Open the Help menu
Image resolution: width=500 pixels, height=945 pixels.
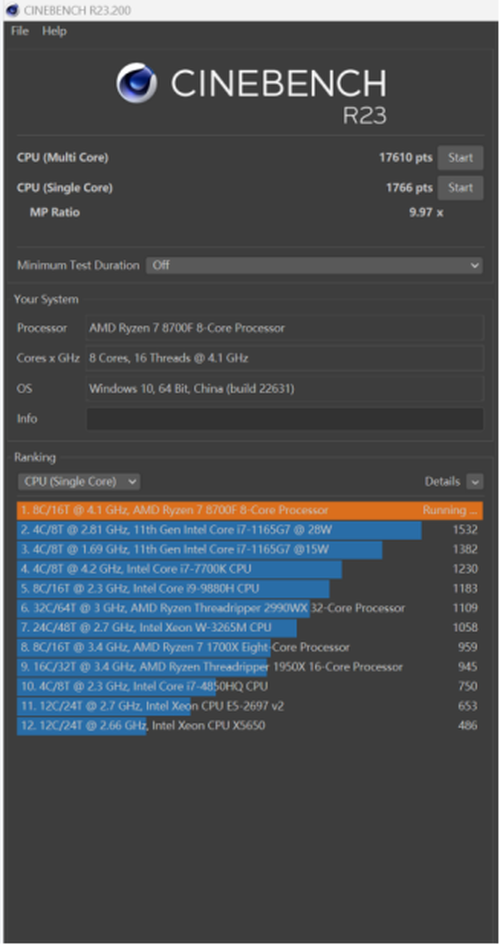click(54, 31)
